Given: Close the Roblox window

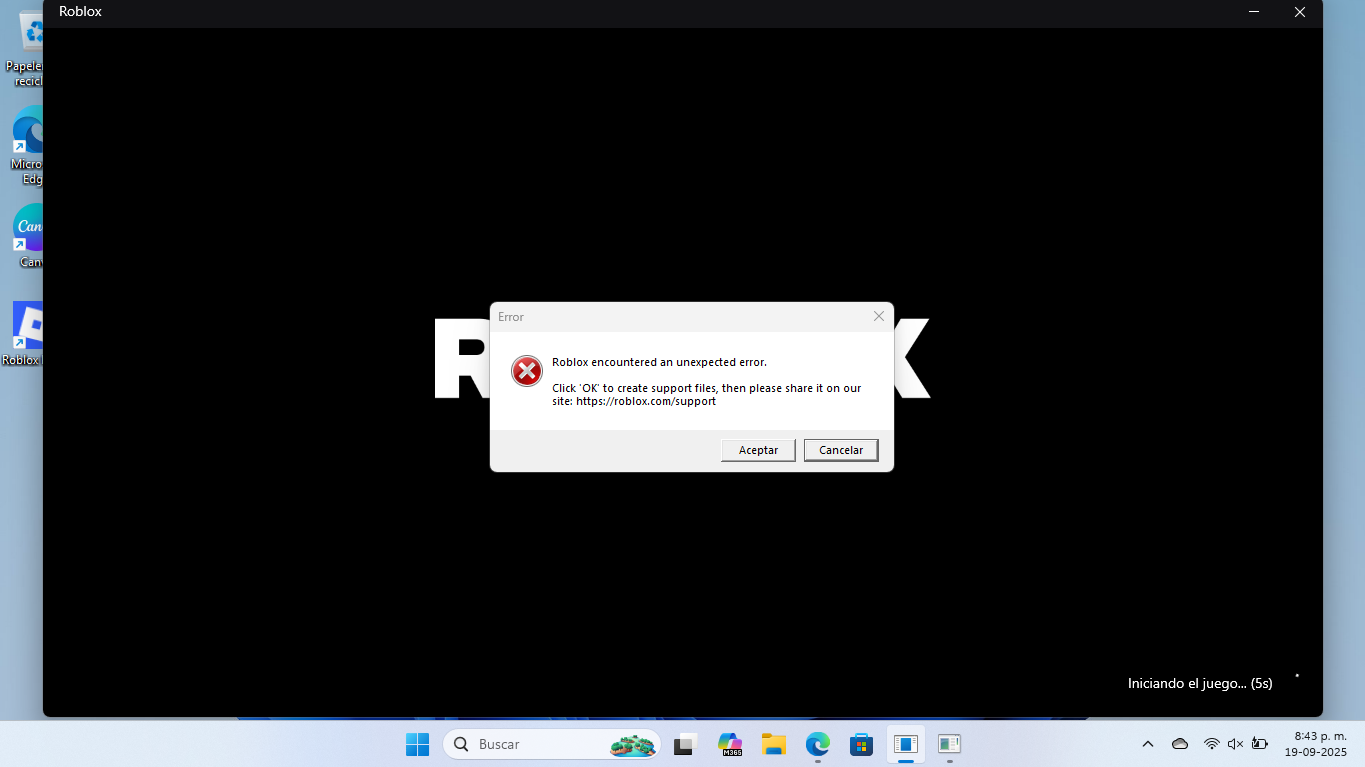Looking at the screenshot, I should point(1300,12).
